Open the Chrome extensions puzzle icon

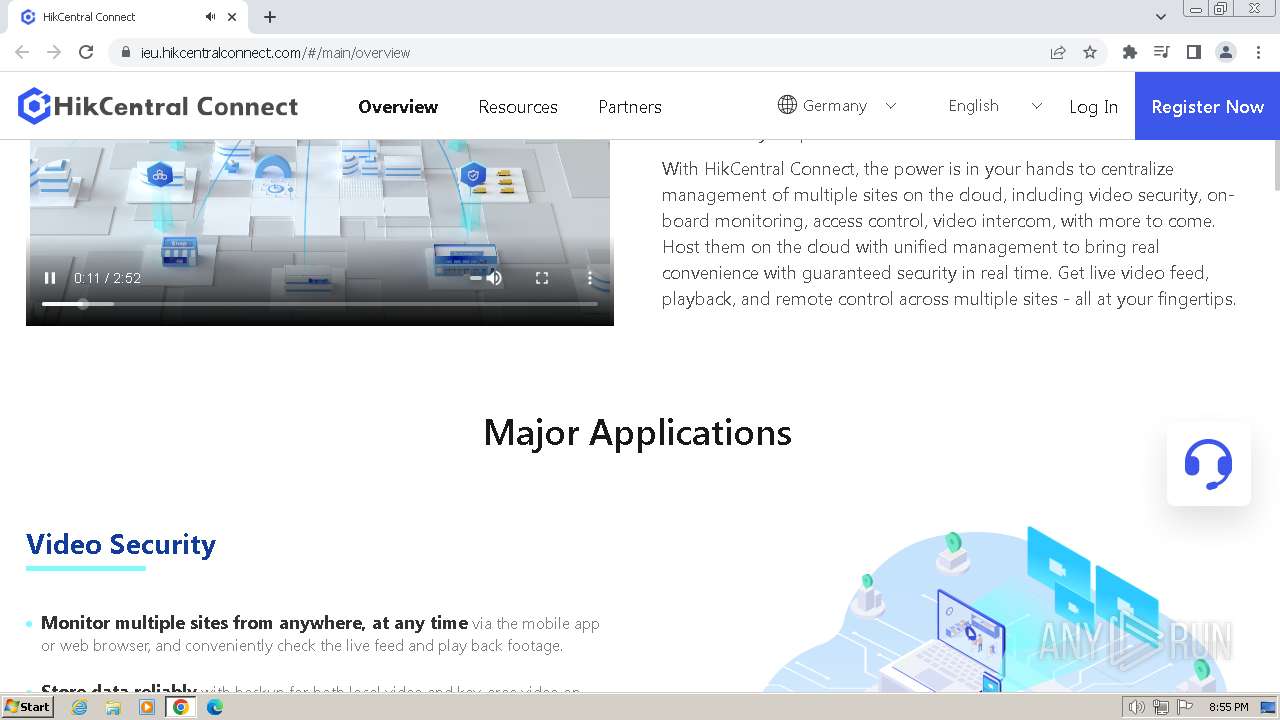click(1130, 52)
